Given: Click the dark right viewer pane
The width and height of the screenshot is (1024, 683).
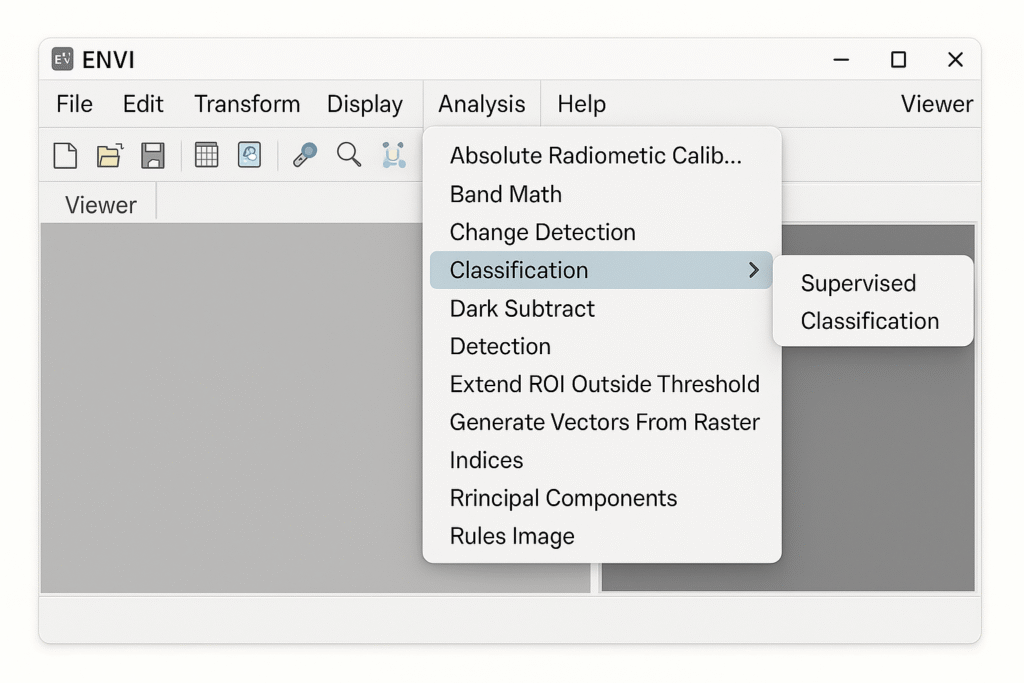Looking at the screenshot, I should (878, 468).
